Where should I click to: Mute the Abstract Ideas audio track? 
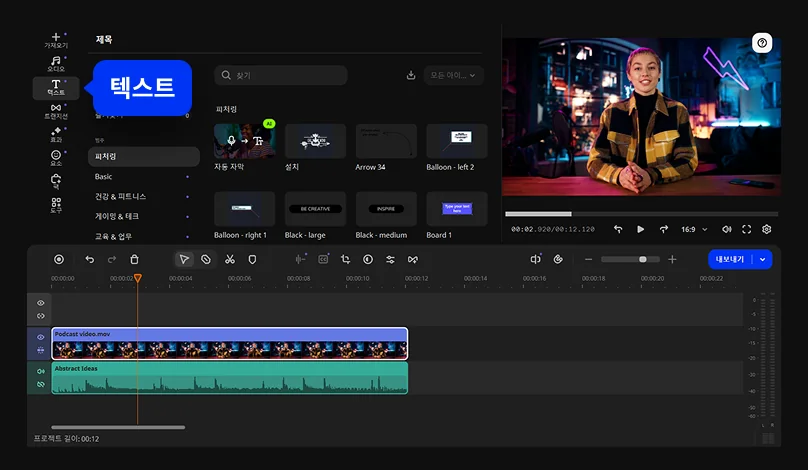[x=41, y=371]
